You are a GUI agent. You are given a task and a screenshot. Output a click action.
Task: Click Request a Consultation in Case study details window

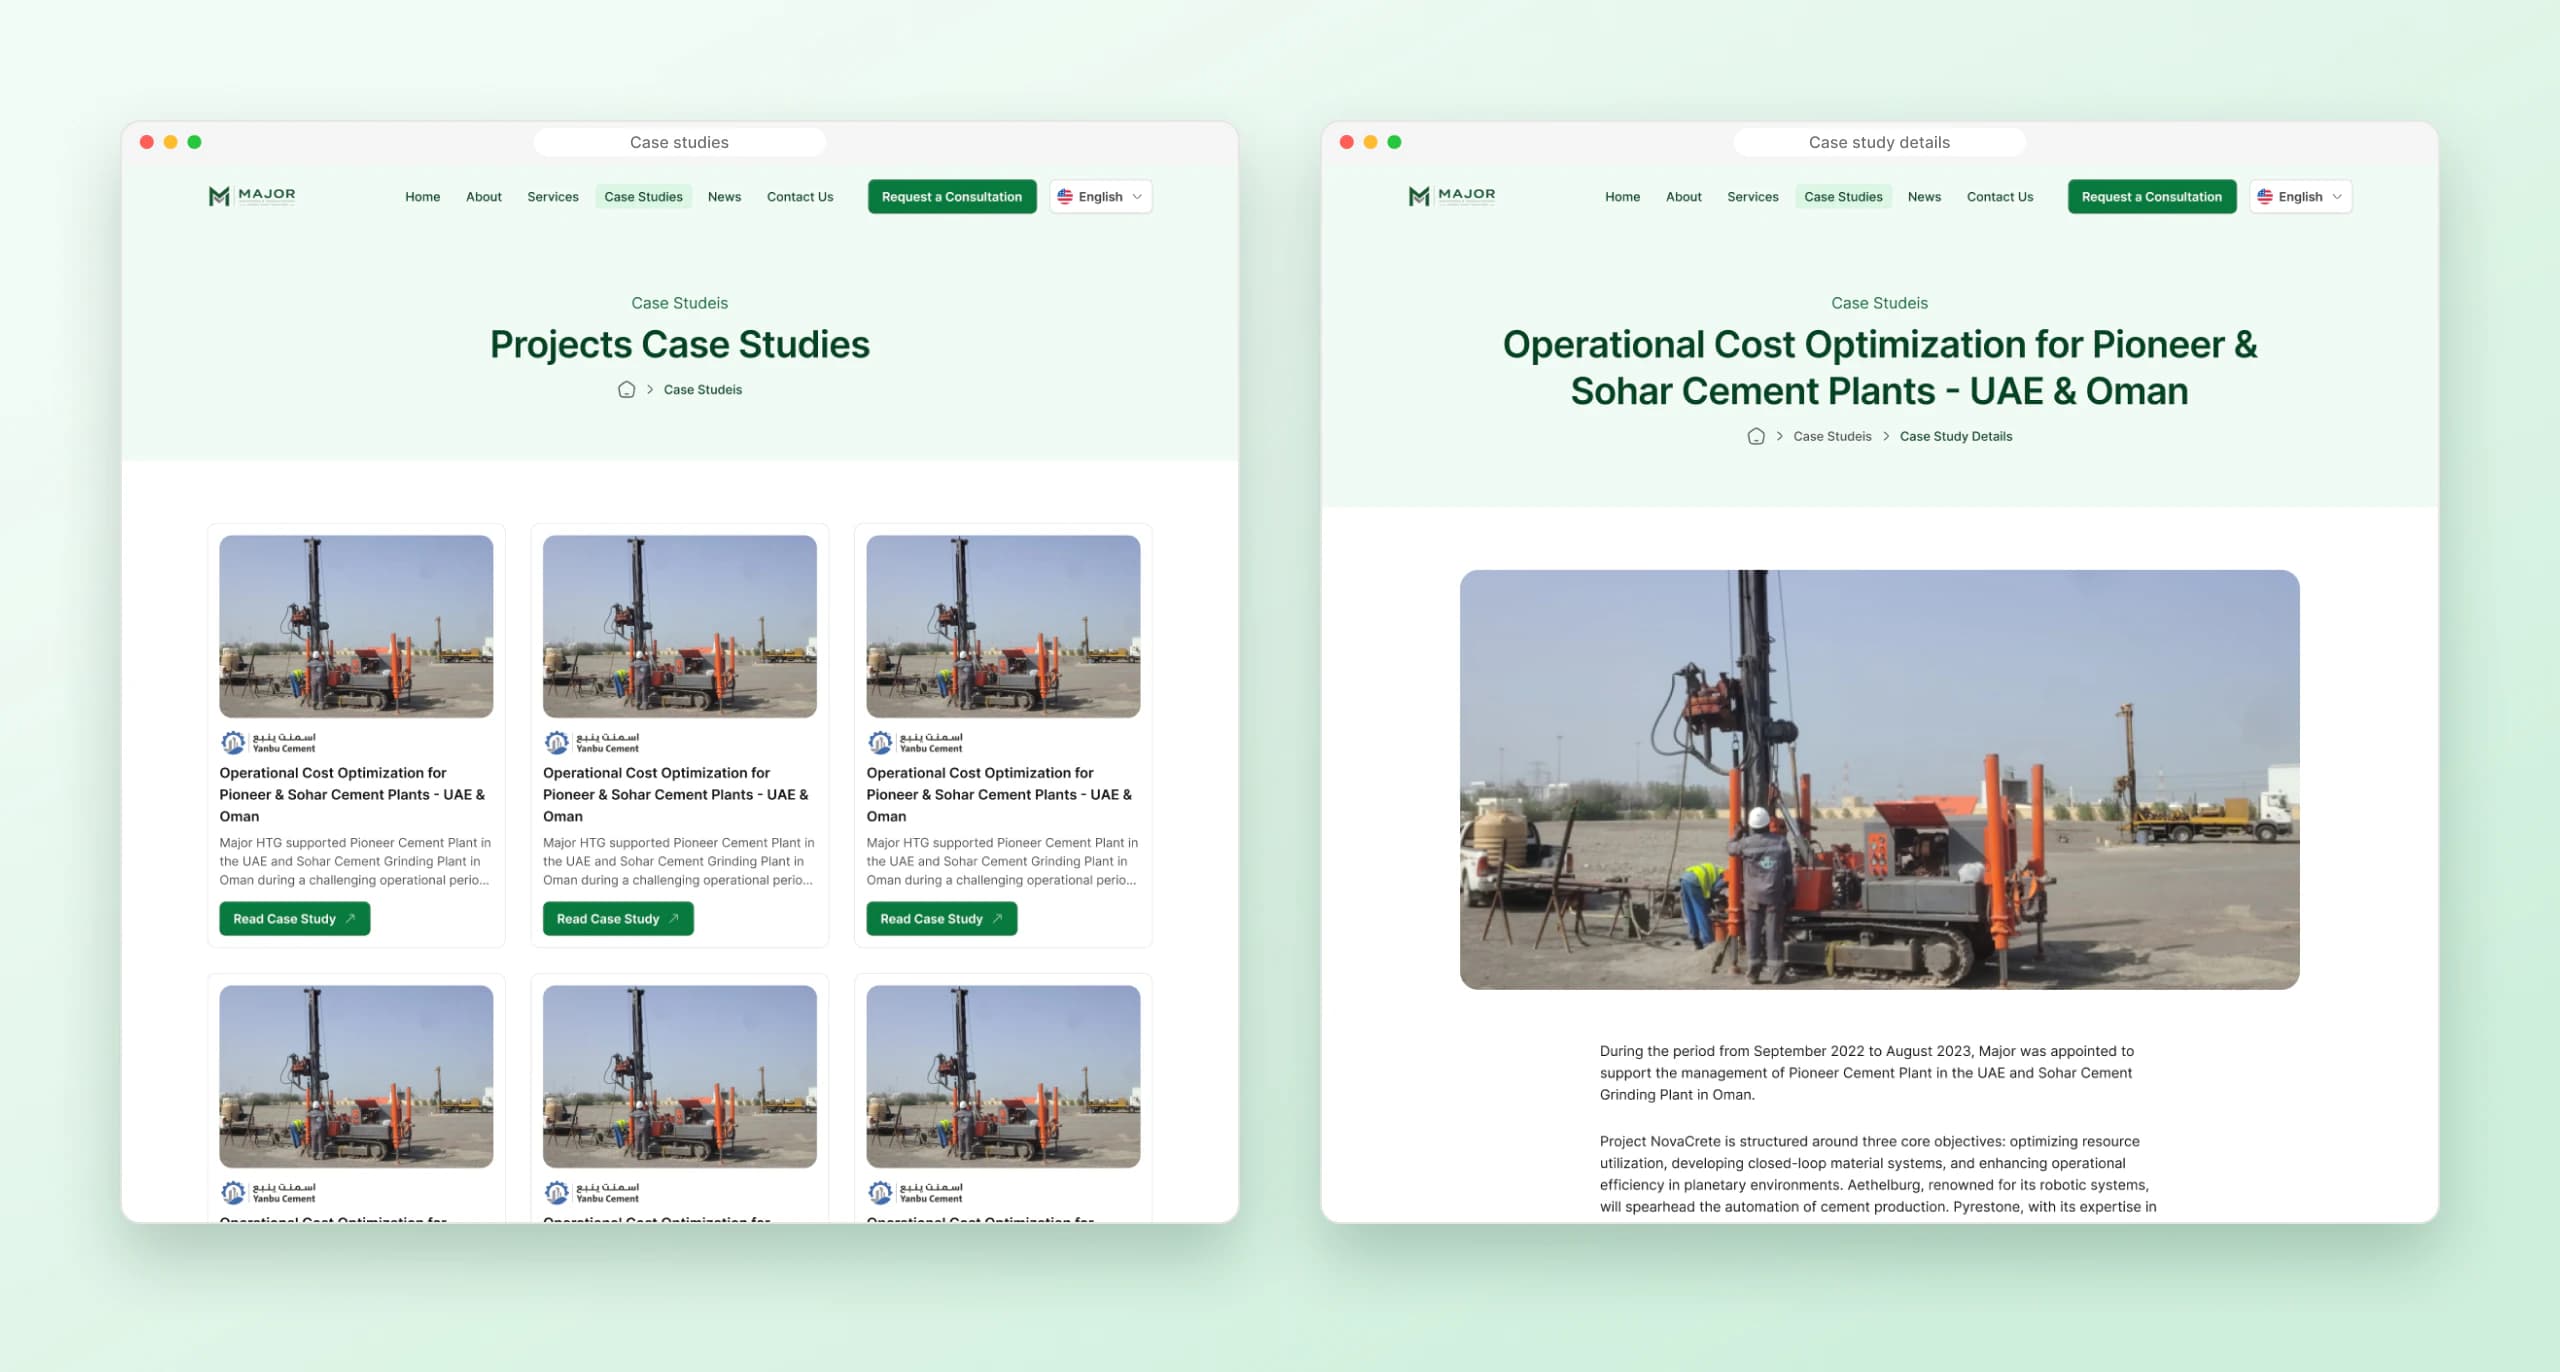2152,197
